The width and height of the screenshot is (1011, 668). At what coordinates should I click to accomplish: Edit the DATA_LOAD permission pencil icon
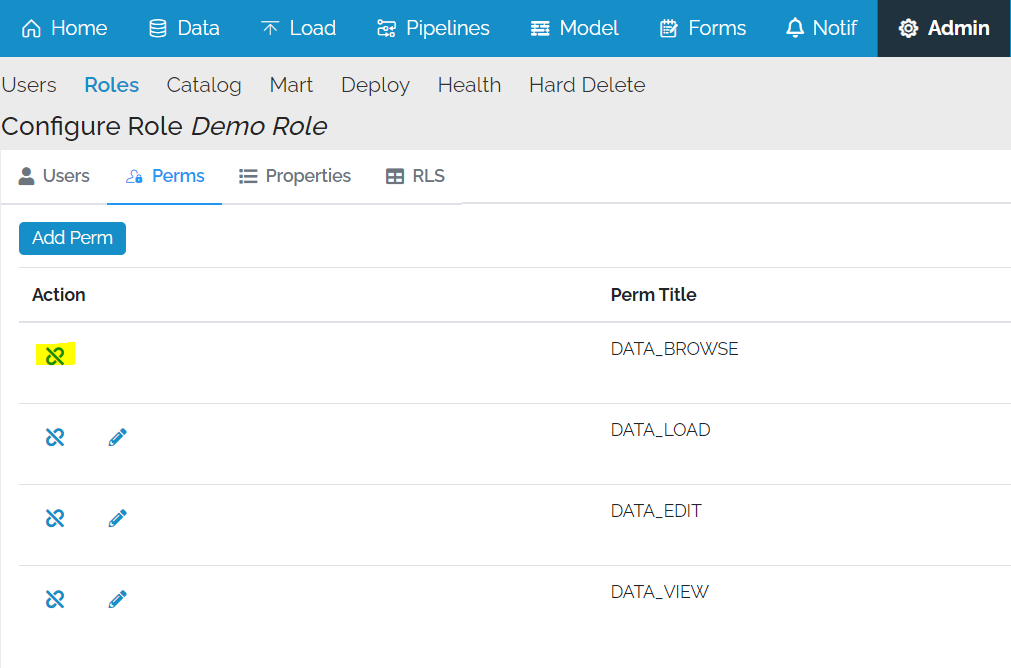click(117, 437)
